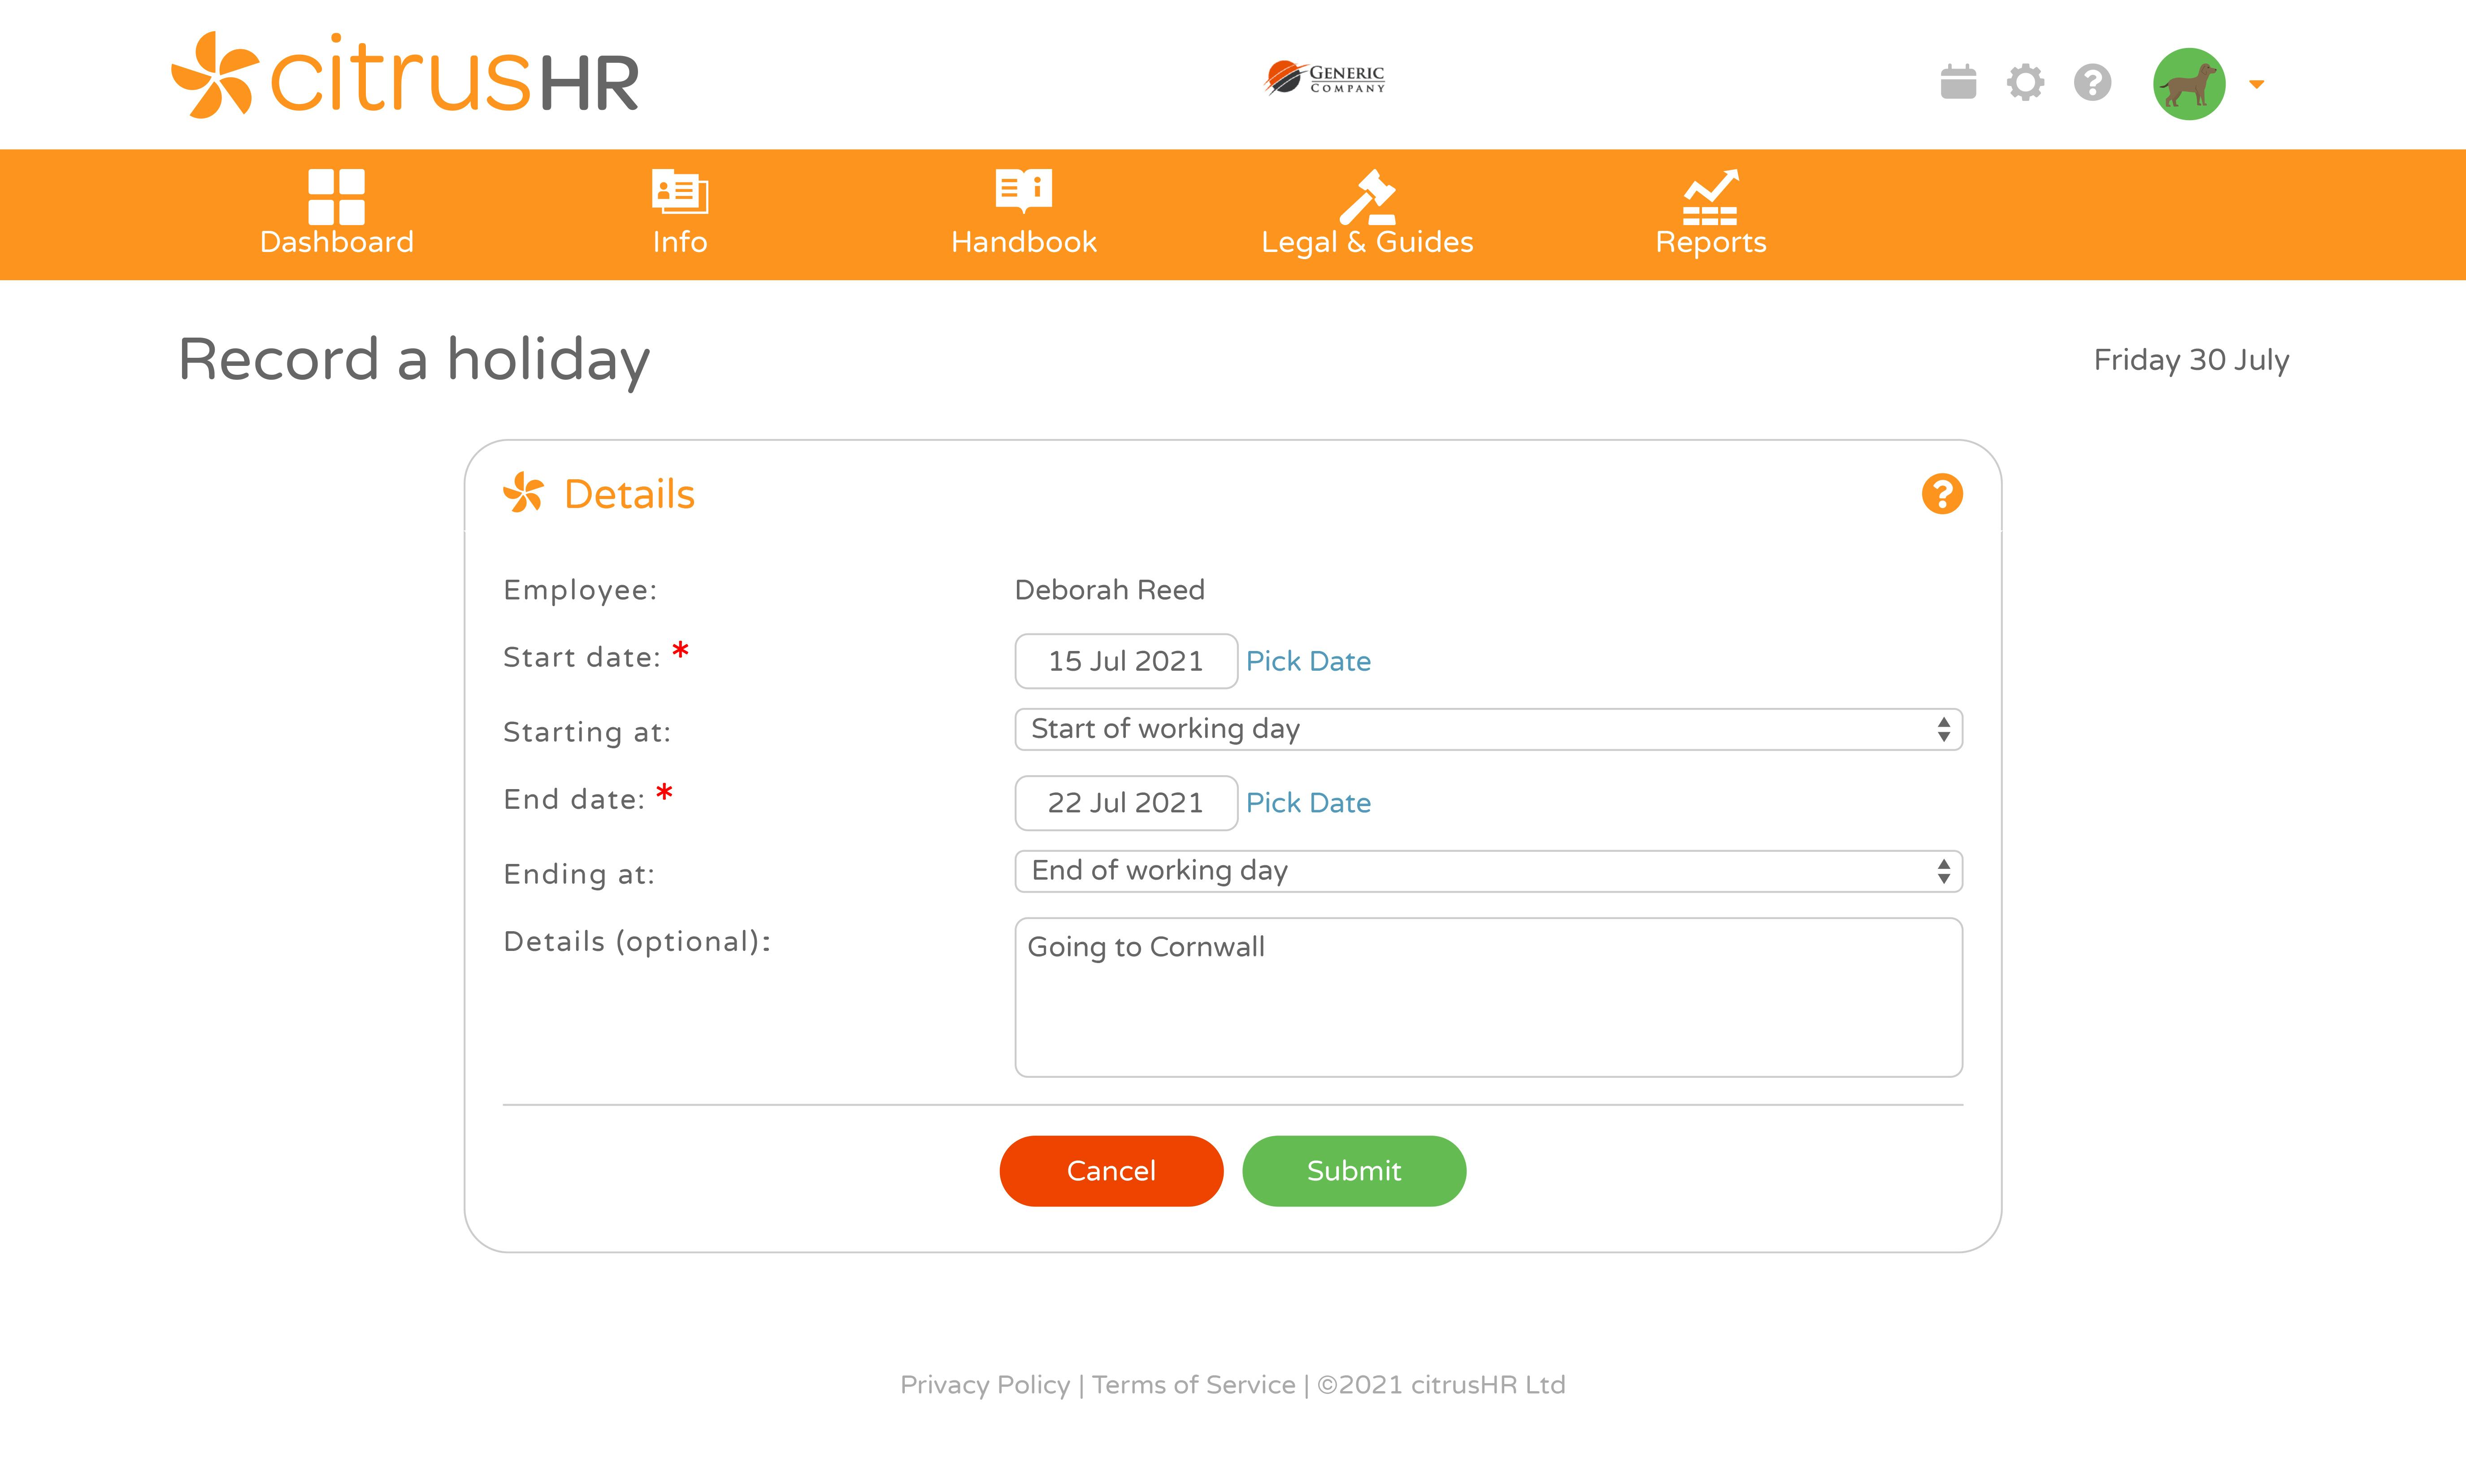Click the dog profile avatar
2466x1484 pixels.
coord(2189,84)
